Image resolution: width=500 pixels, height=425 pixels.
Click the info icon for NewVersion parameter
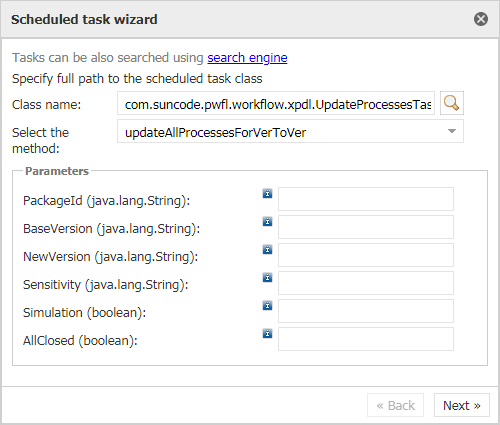267,249
